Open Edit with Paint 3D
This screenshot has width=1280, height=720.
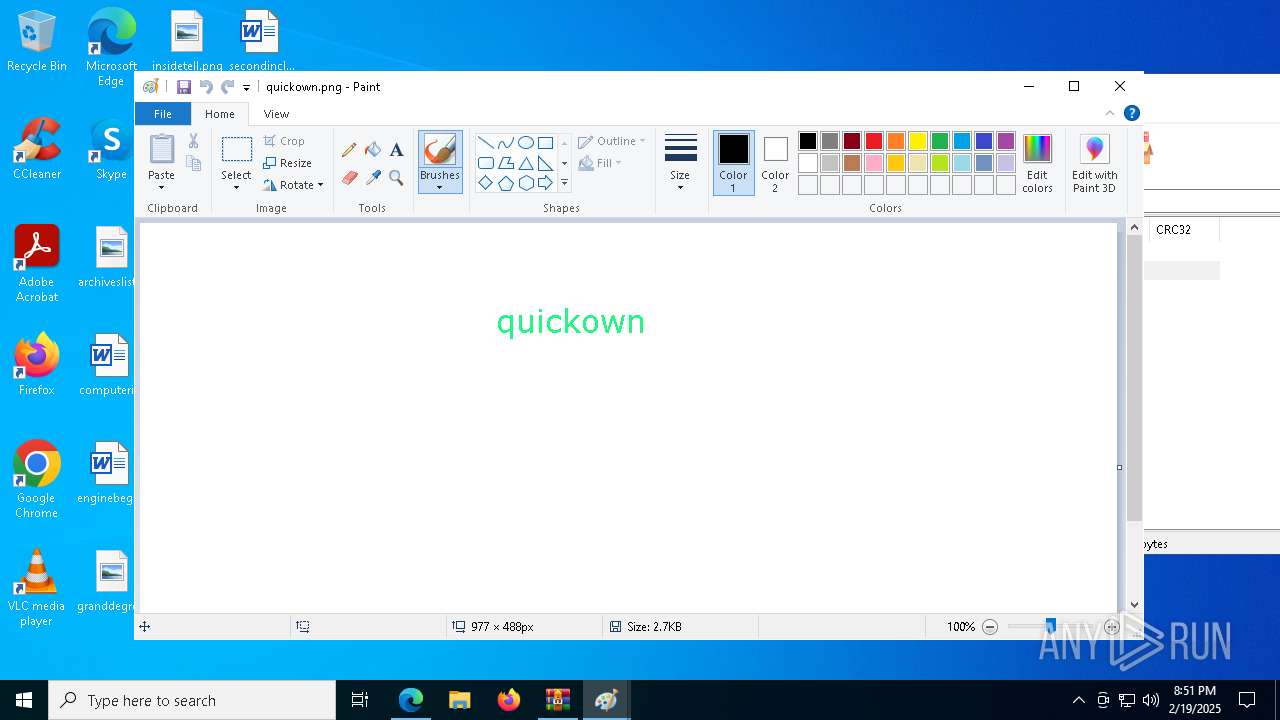pos(1095,164)
